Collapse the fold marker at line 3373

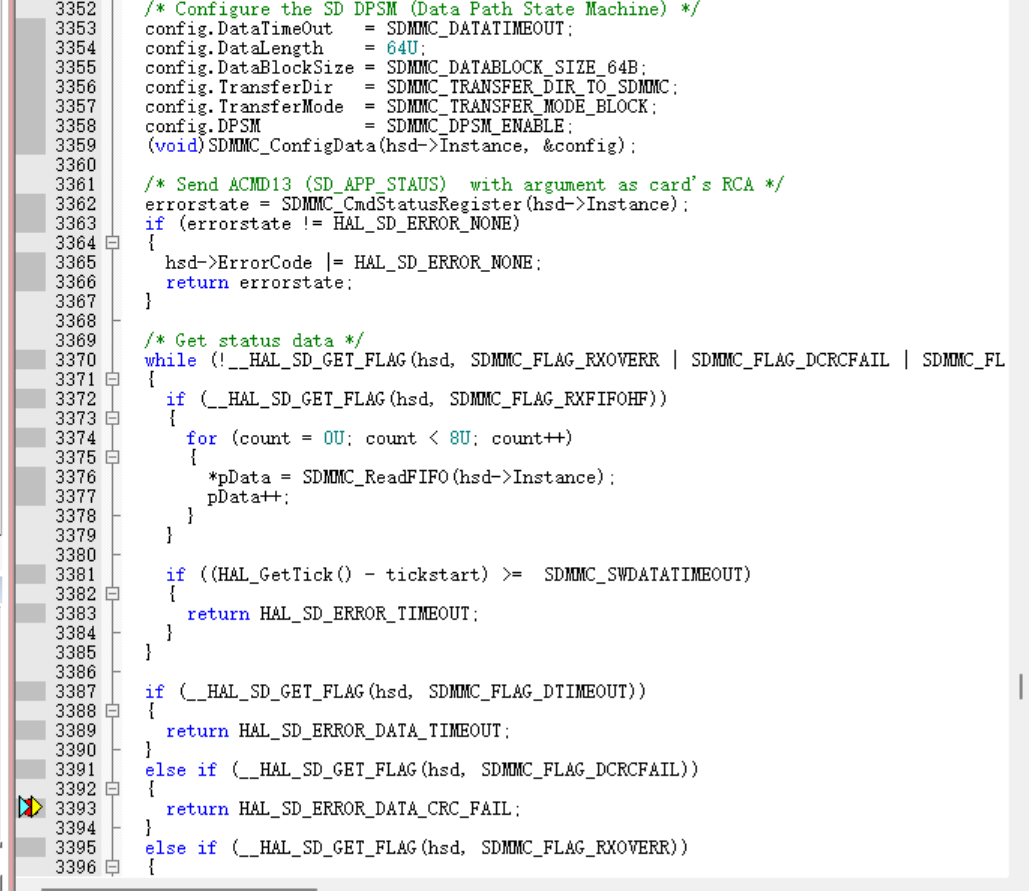(x=113, y=418)
